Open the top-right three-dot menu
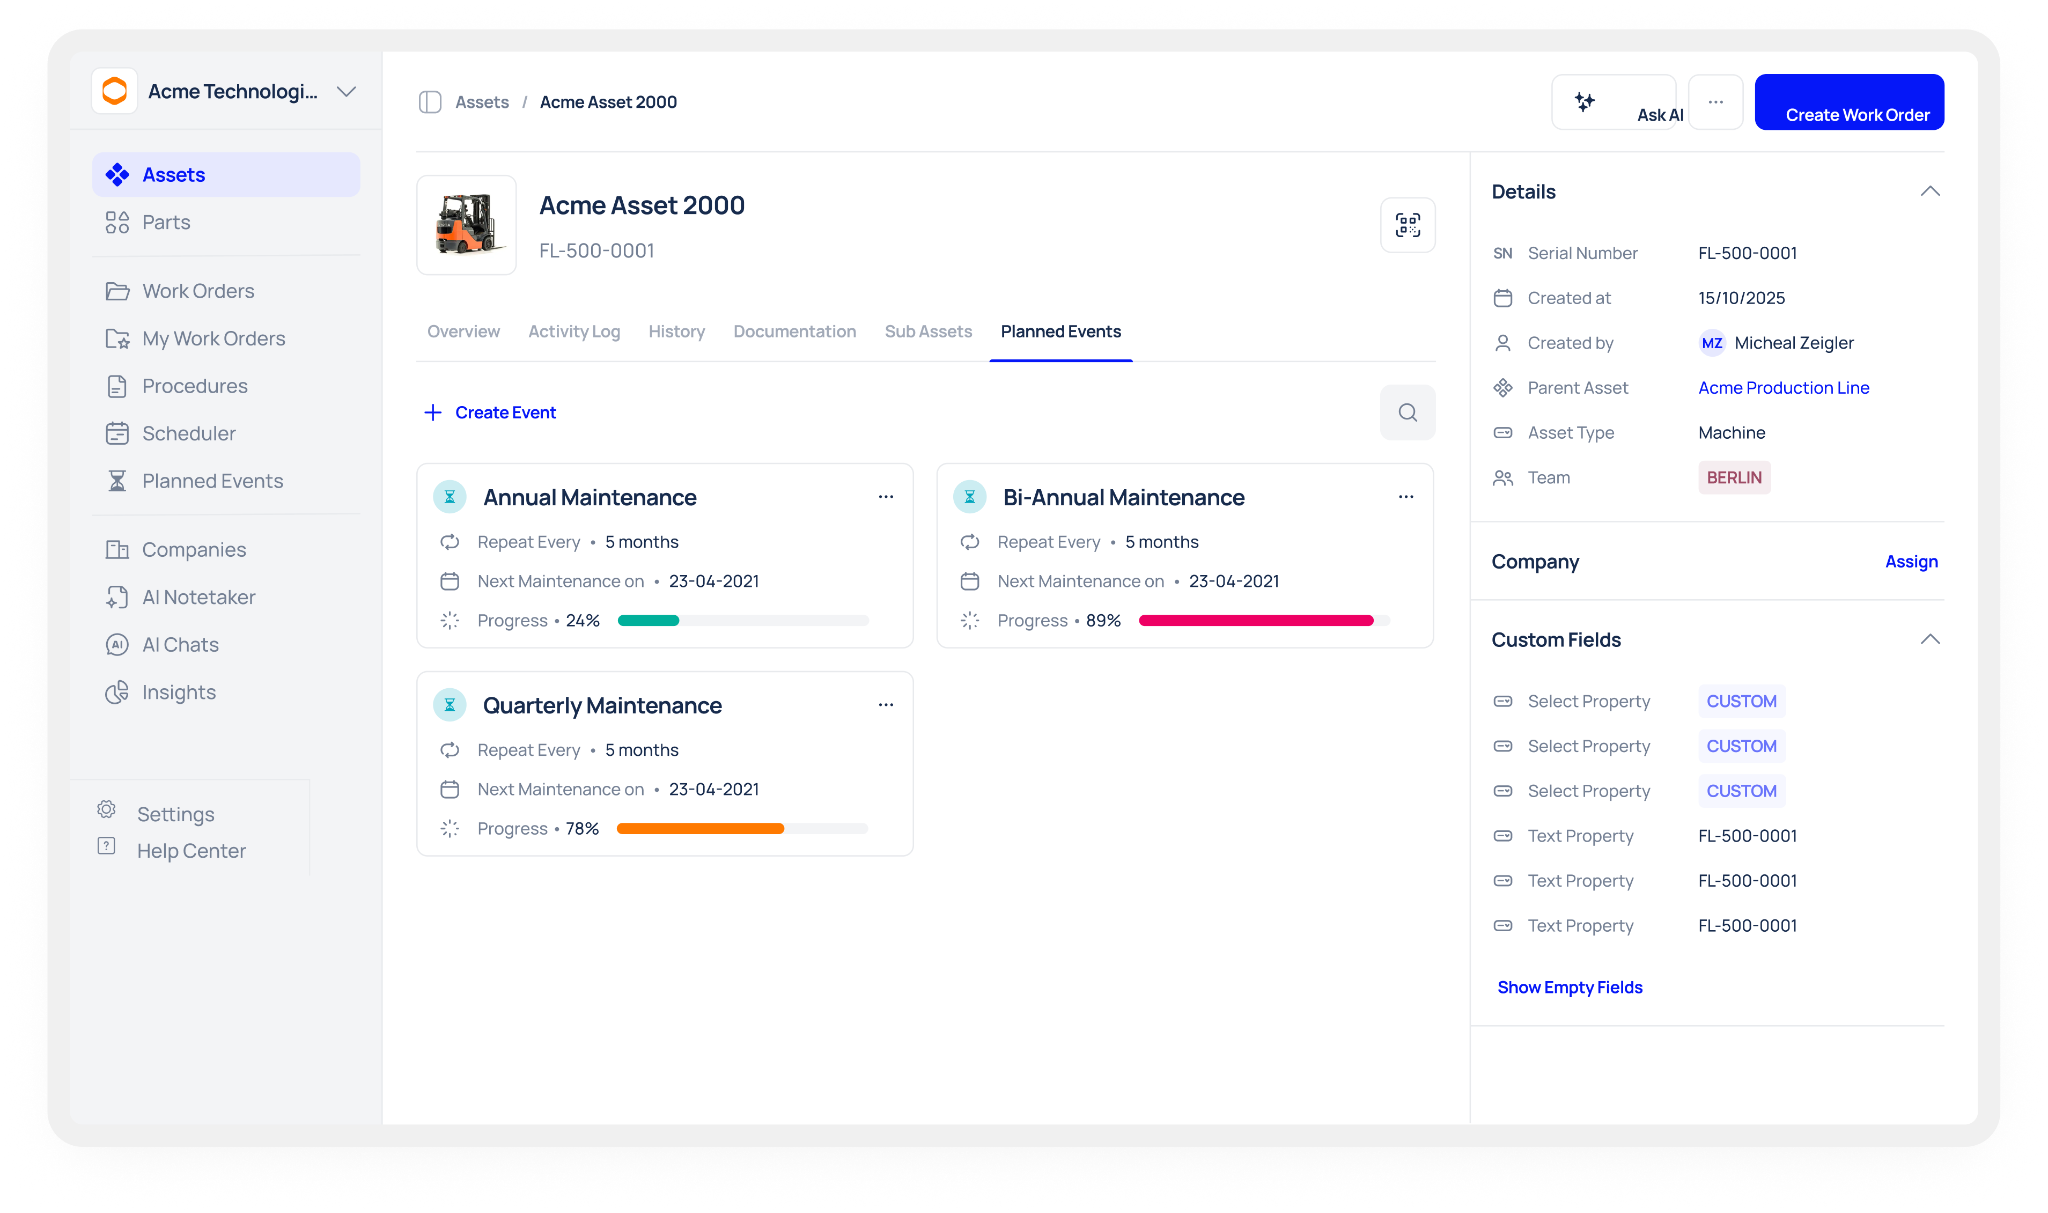Screen dimensions: 2048x1213 click(1715, 102)
